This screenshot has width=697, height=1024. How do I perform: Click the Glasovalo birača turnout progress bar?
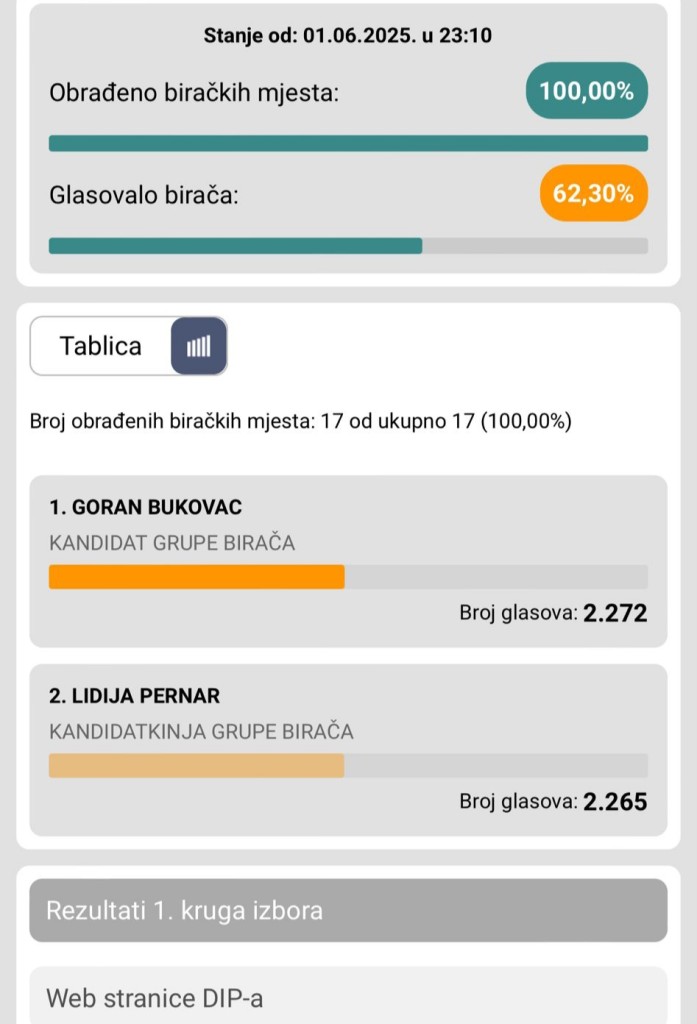point(348,246)
